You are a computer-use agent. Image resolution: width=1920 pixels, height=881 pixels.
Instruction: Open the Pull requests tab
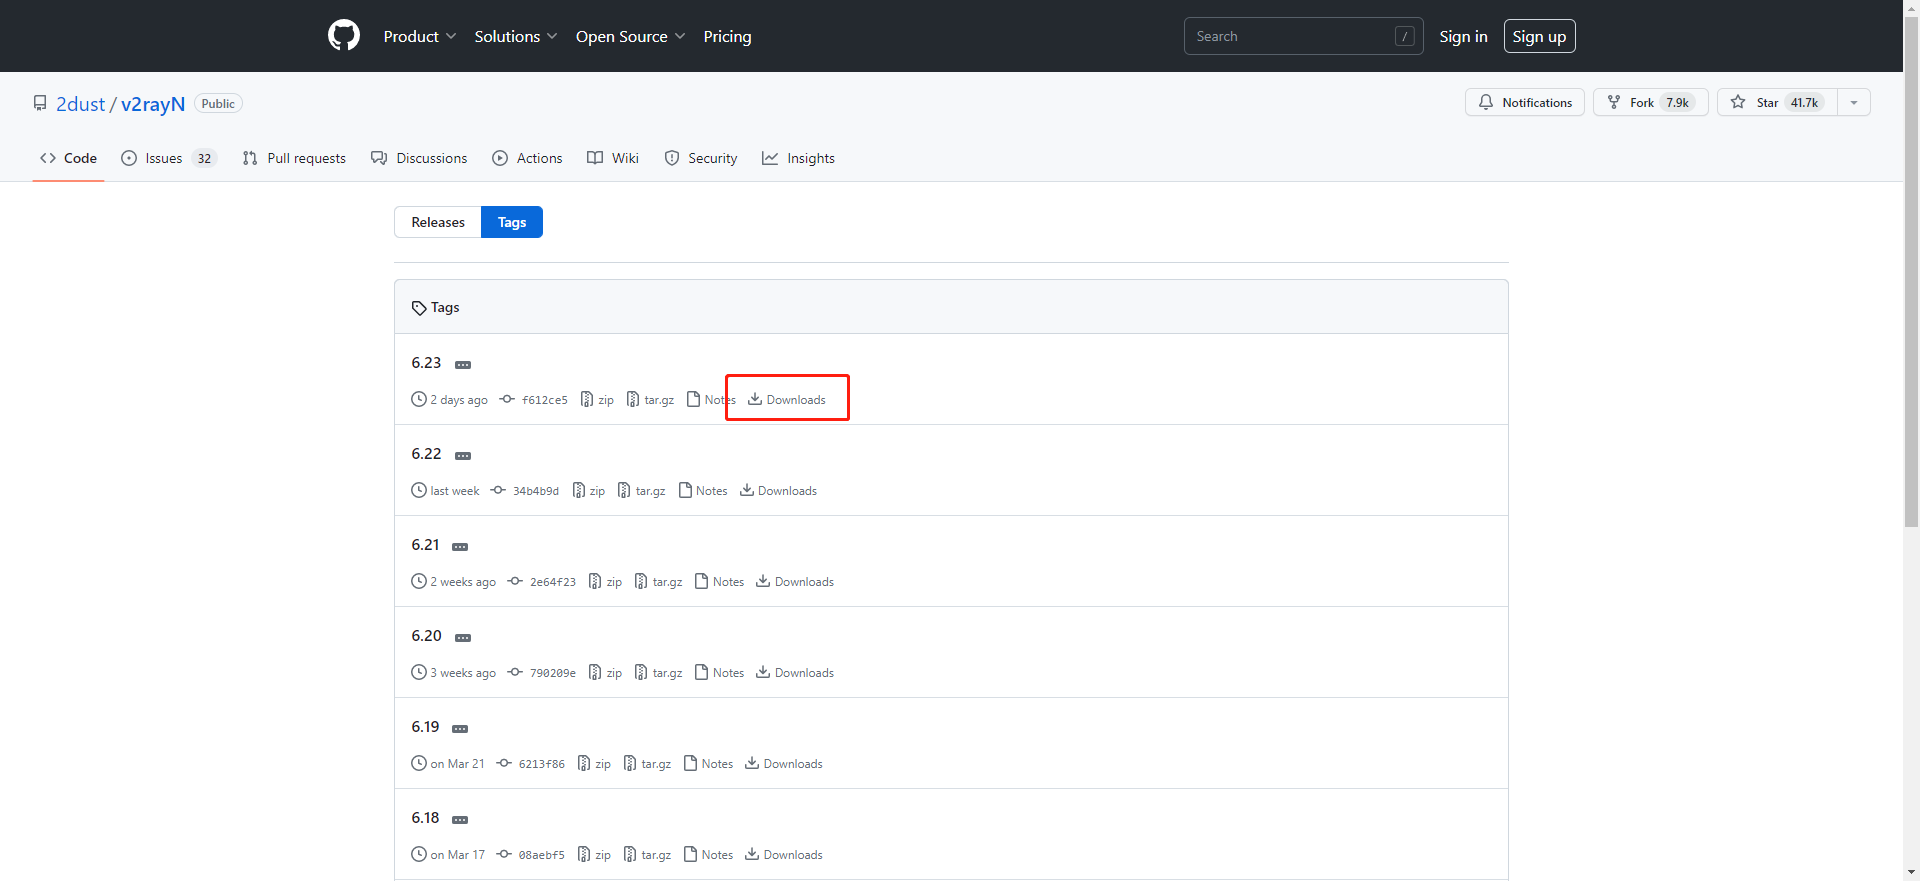point(294,158)
